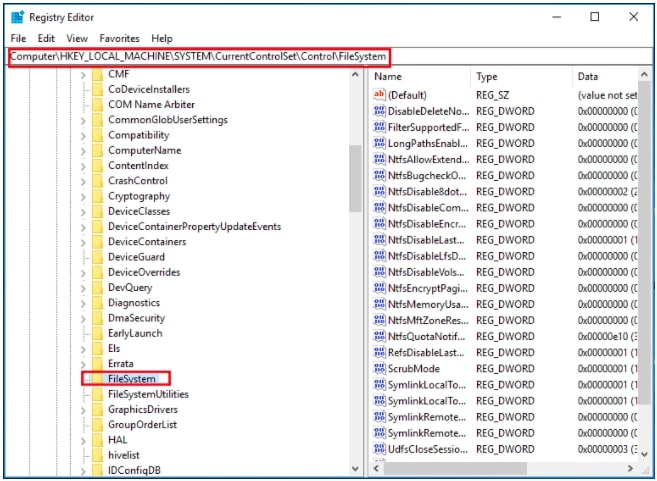Expand the CommonGlobUserSettings key
The image size is (657, 481).
tap(83, 120)
